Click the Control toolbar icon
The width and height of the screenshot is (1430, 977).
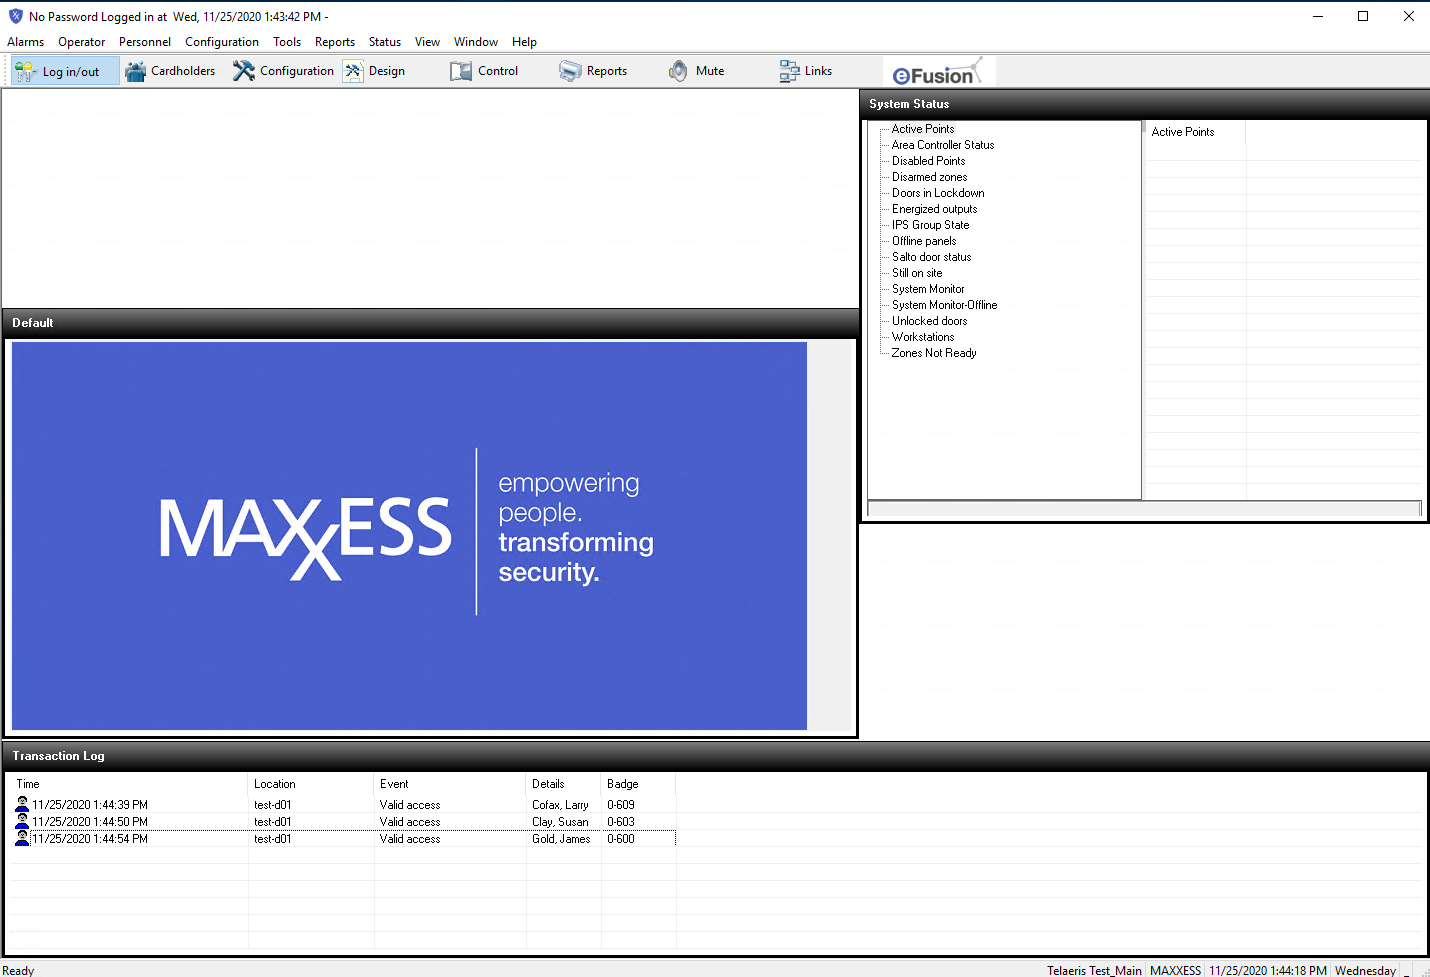click(x=461, y=71)
